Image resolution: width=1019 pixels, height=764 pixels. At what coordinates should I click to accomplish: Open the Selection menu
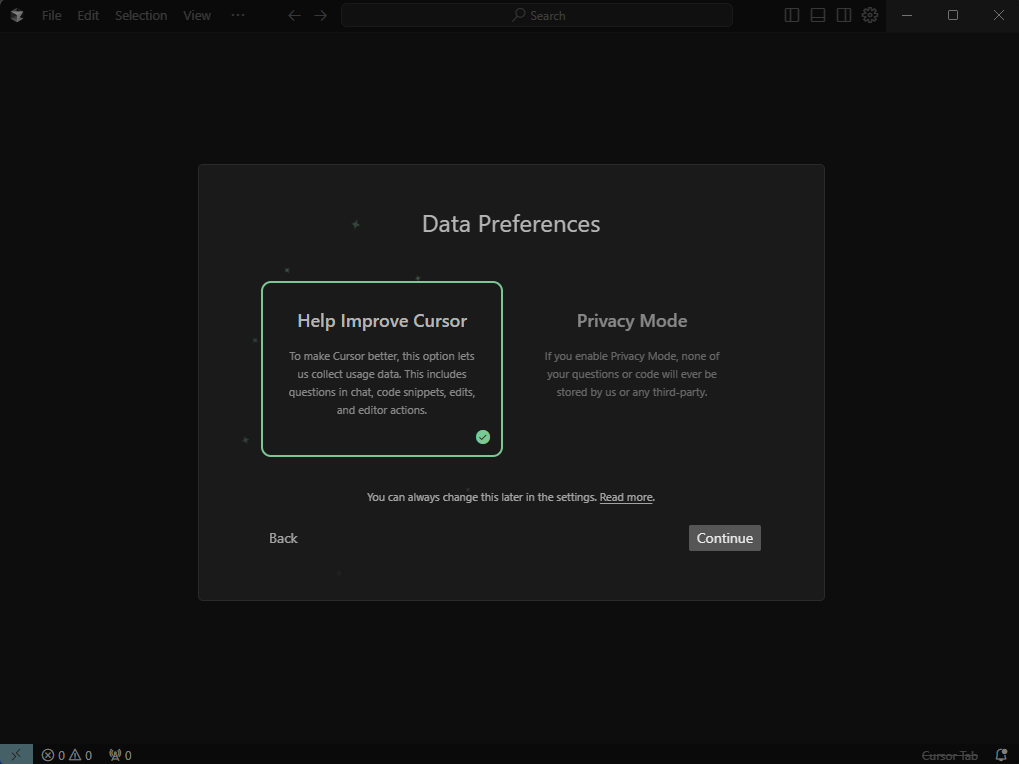point(141,15)
